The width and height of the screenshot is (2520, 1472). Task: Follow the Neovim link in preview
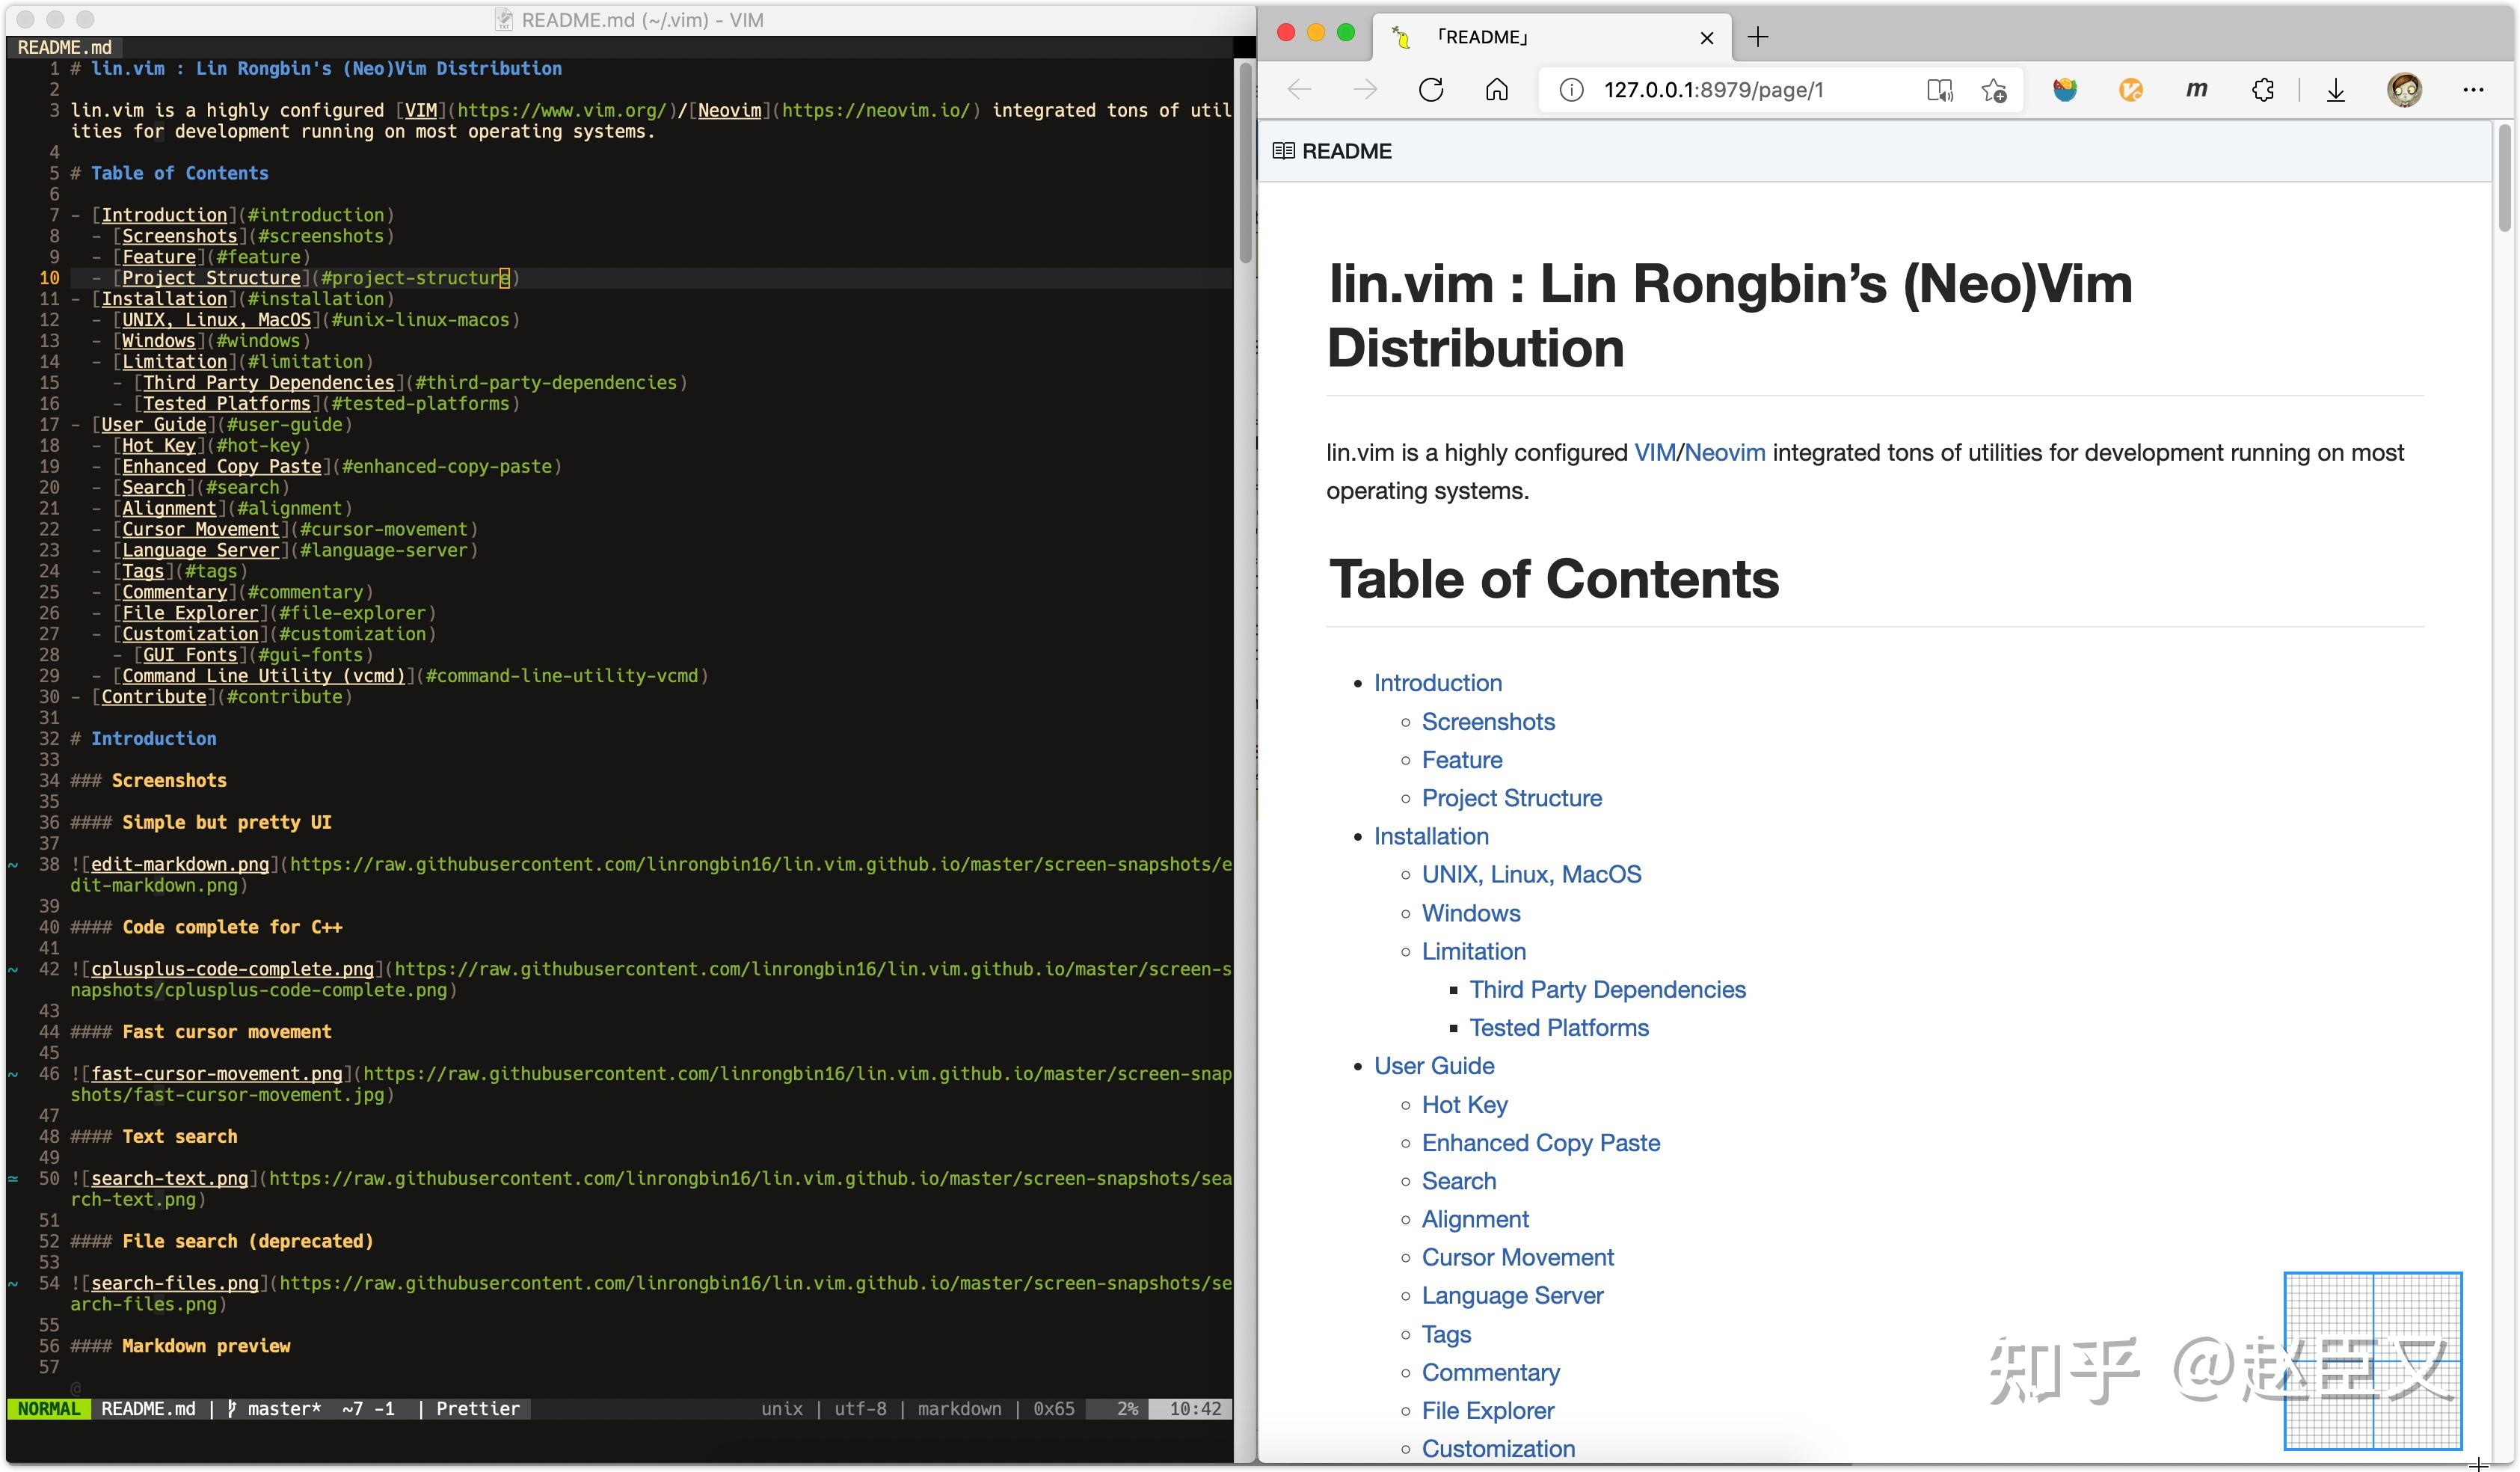(1724, 453)
